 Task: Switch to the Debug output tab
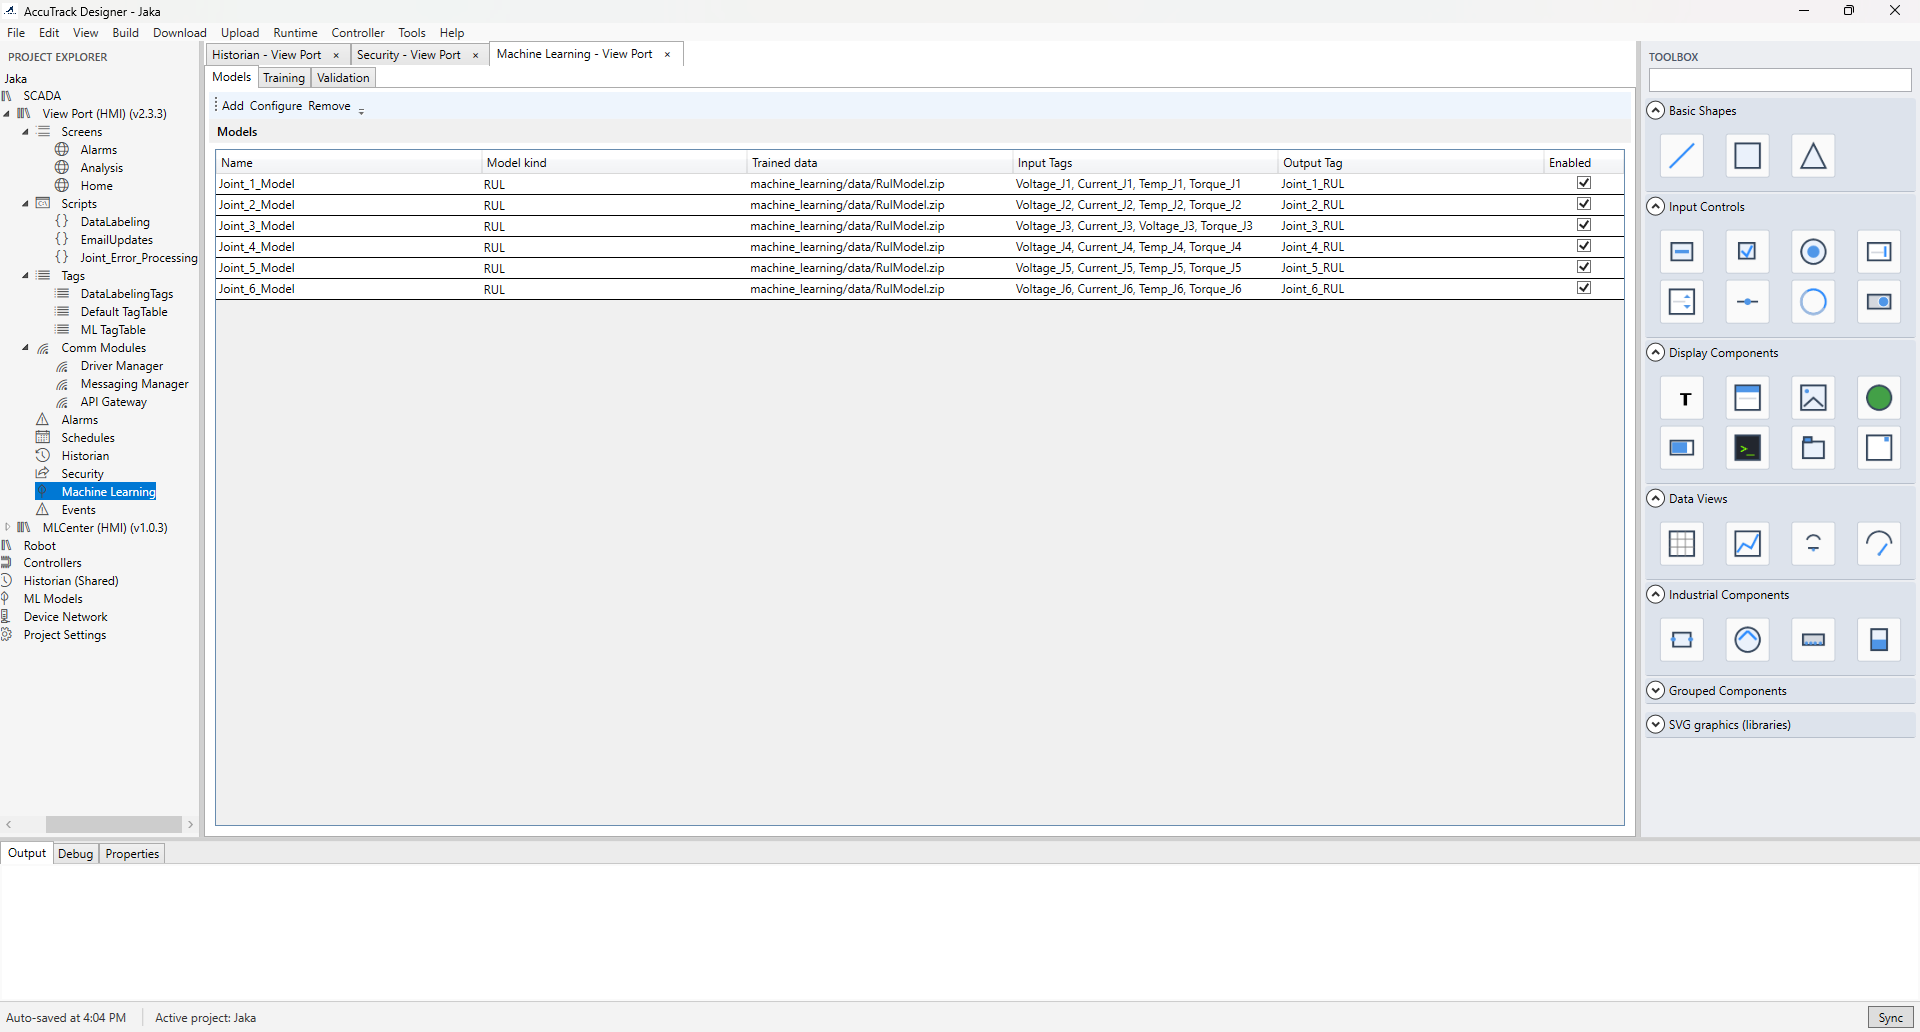tap(75, 854)
